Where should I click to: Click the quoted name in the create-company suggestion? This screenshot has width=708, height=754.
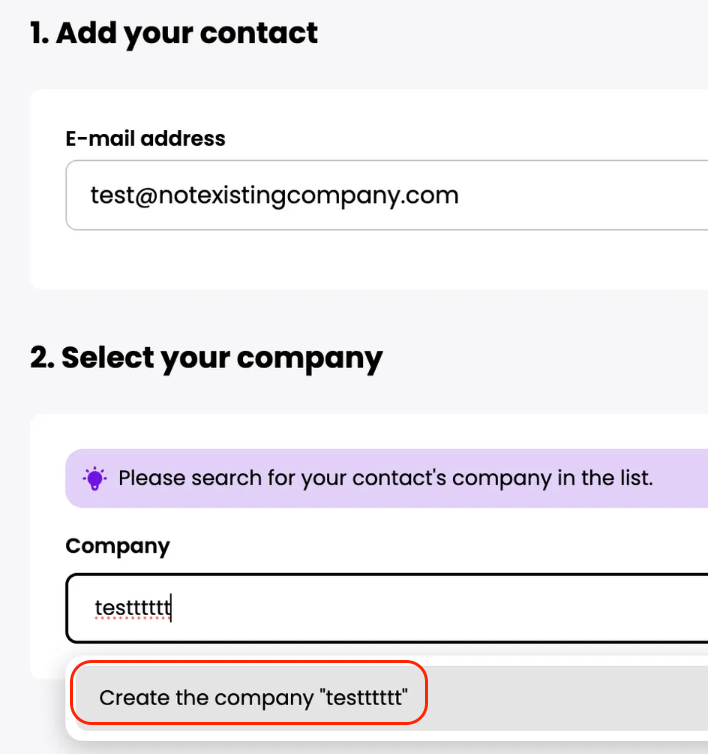[364, 697]
